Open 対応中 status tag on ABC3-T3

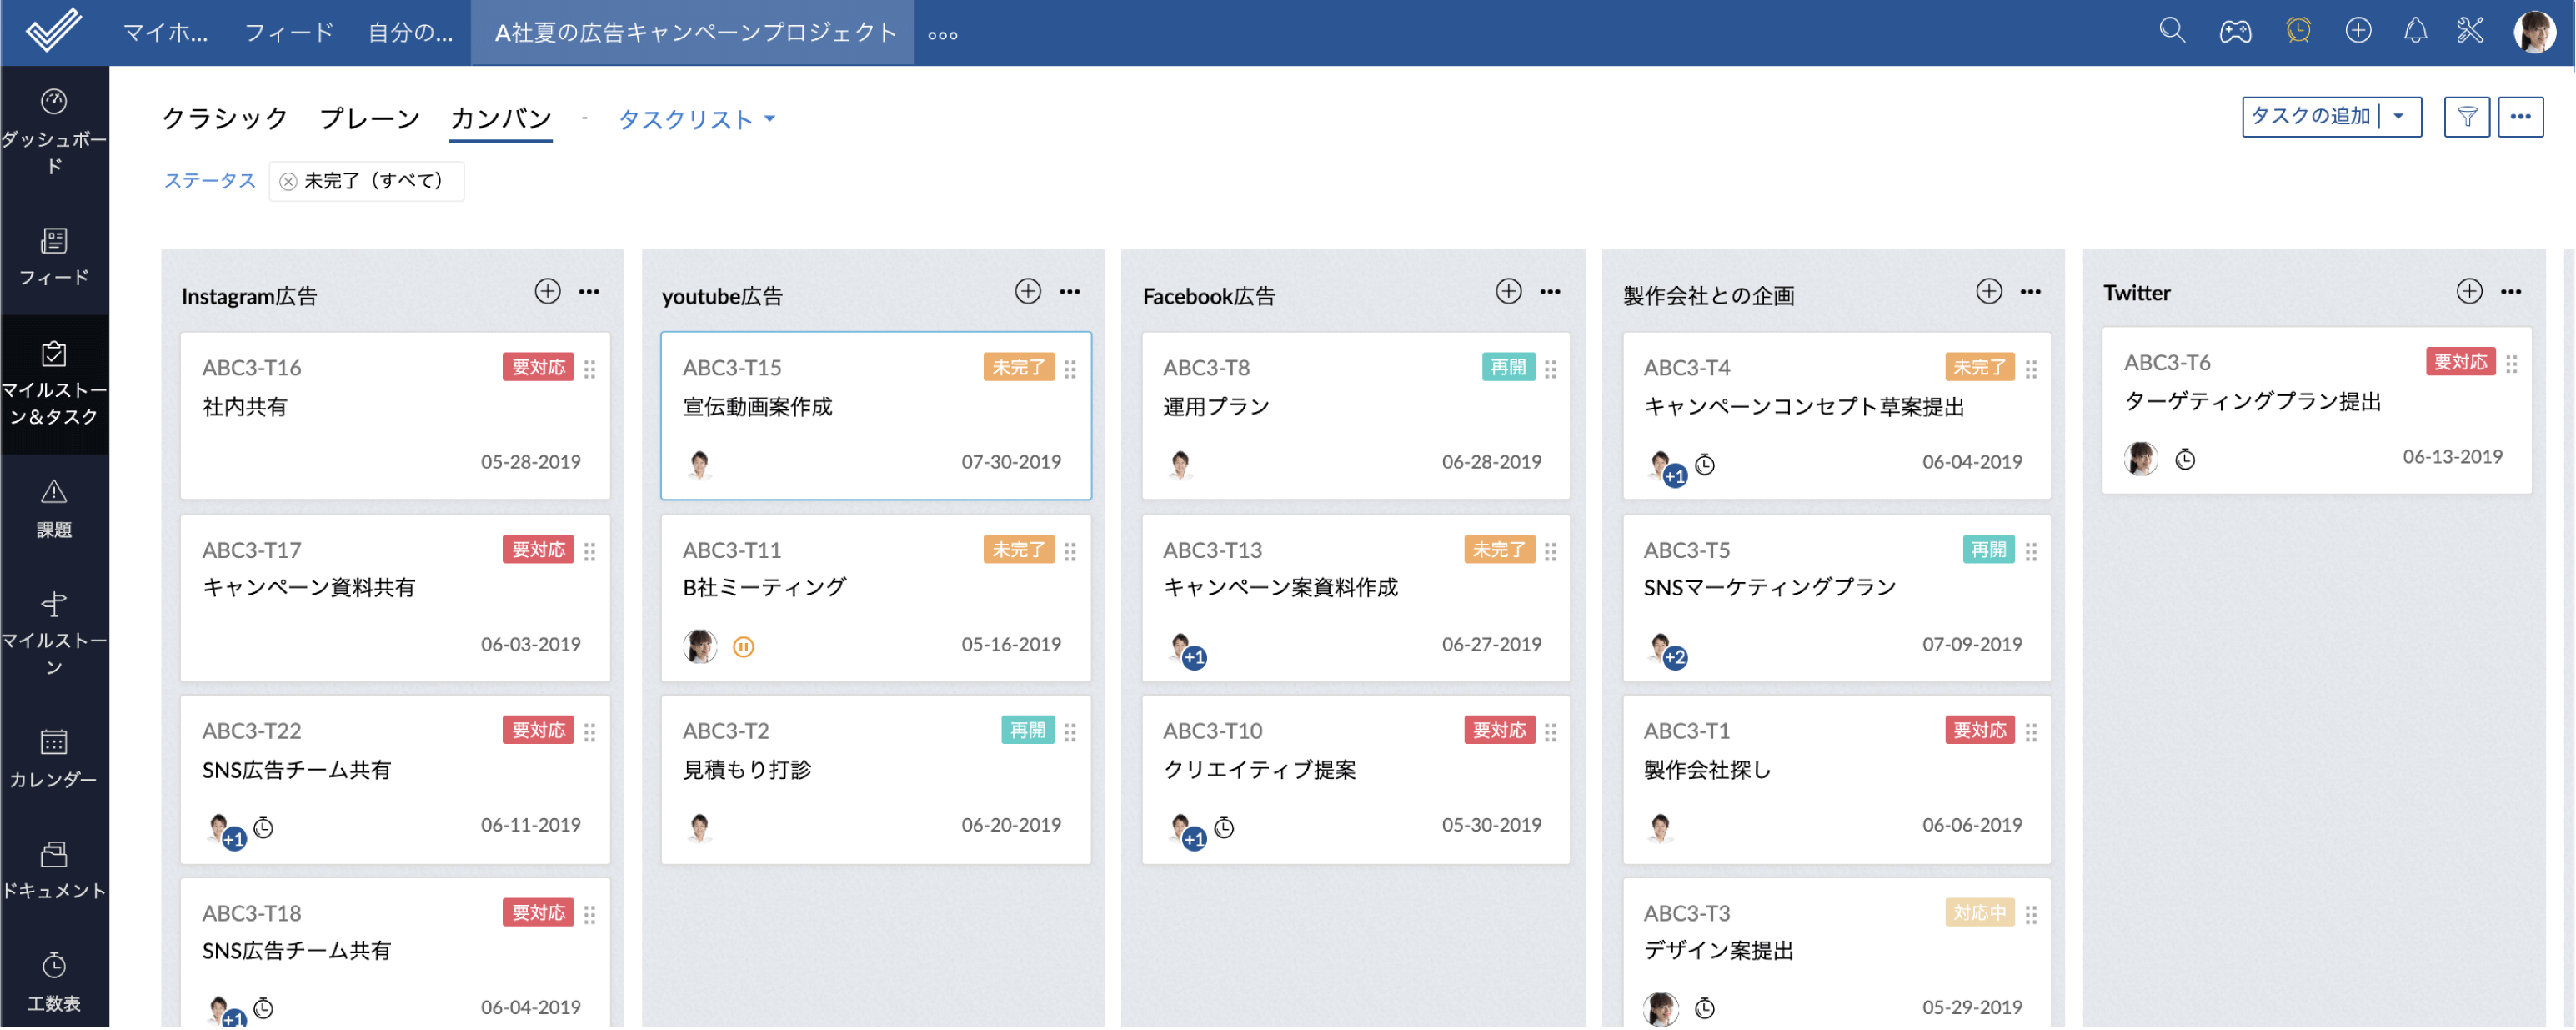(1980, 912)
